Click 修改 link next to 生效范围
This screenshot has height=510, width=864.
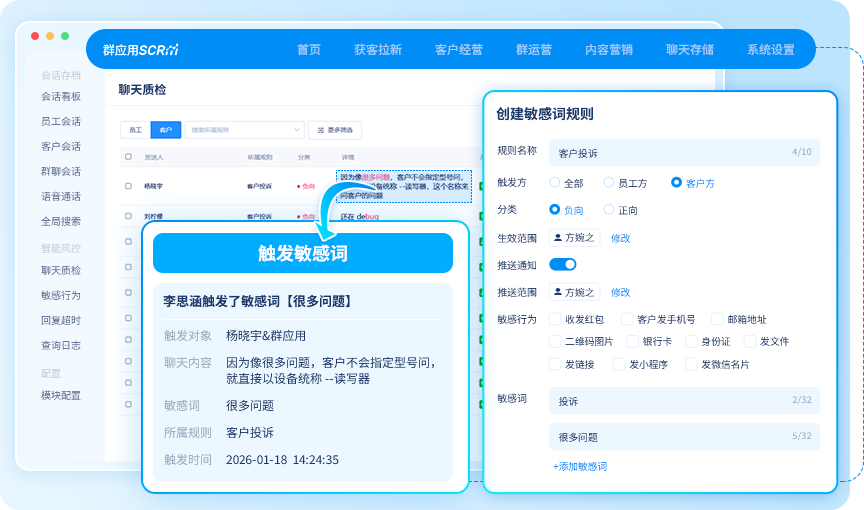tap(620, 238)
